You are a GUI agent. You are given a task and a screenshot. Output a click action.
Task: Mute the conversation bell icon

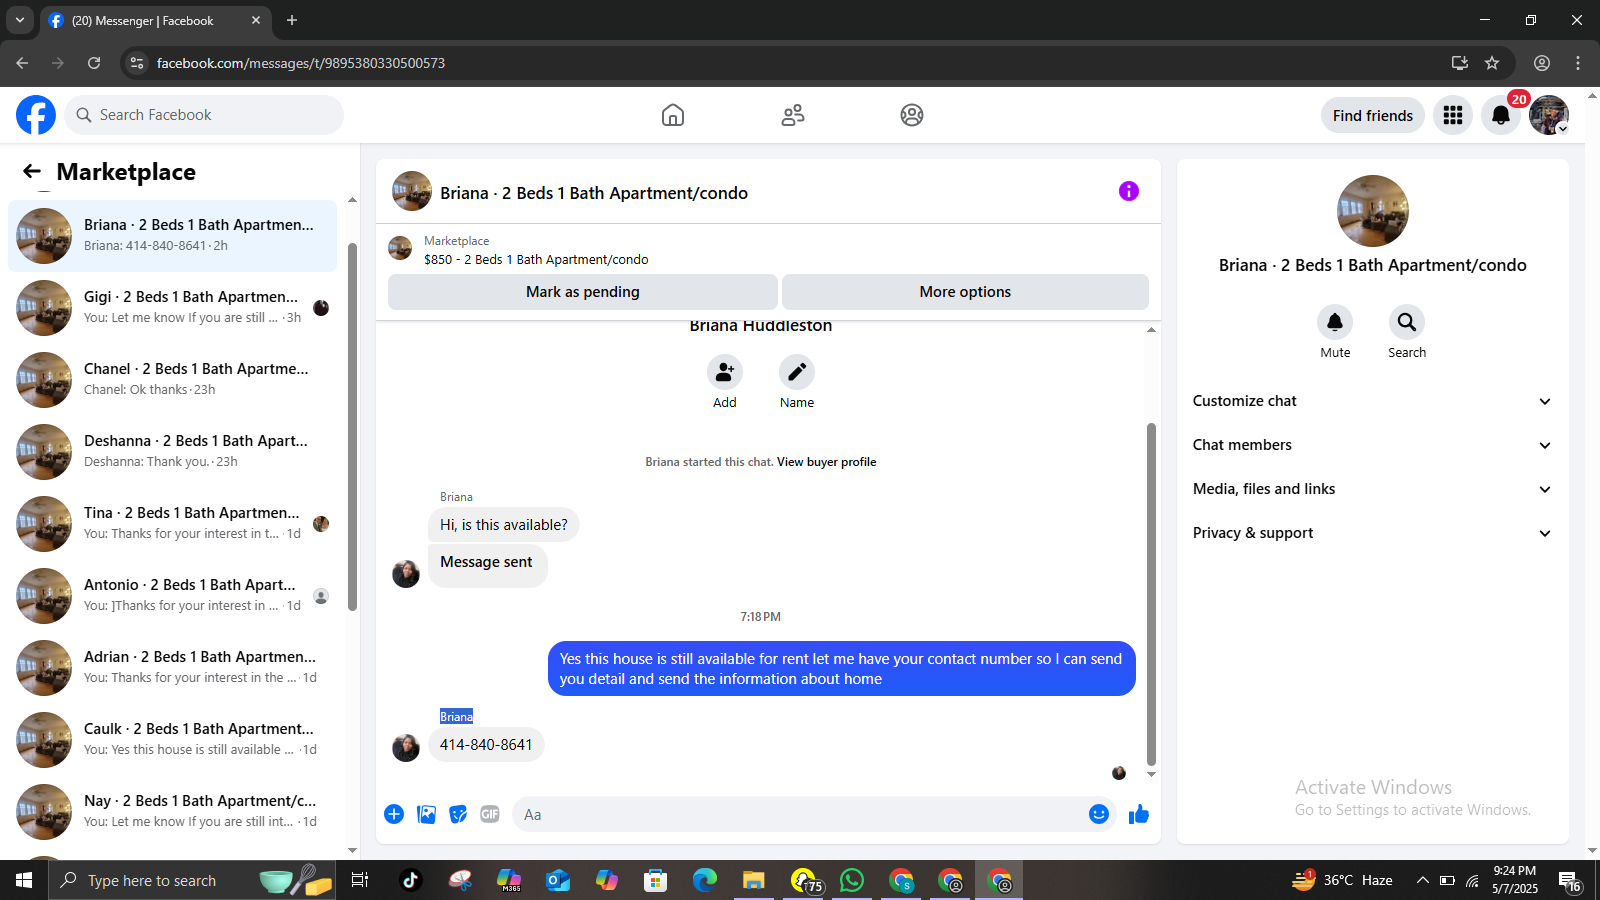[x=1335, y=322]
